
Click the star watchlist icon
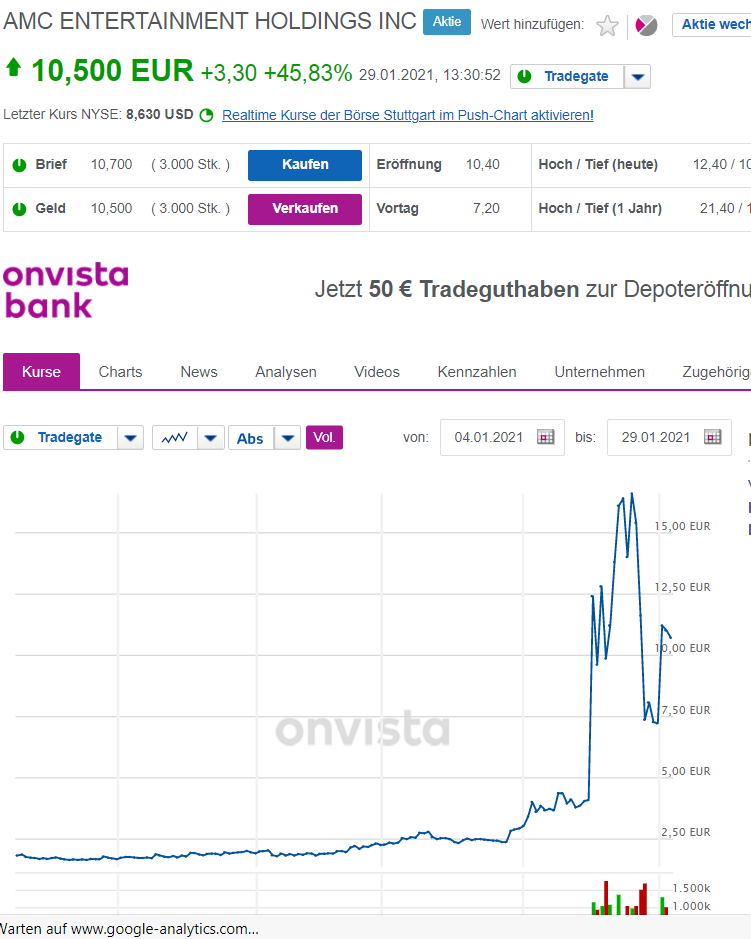[607, 26]
